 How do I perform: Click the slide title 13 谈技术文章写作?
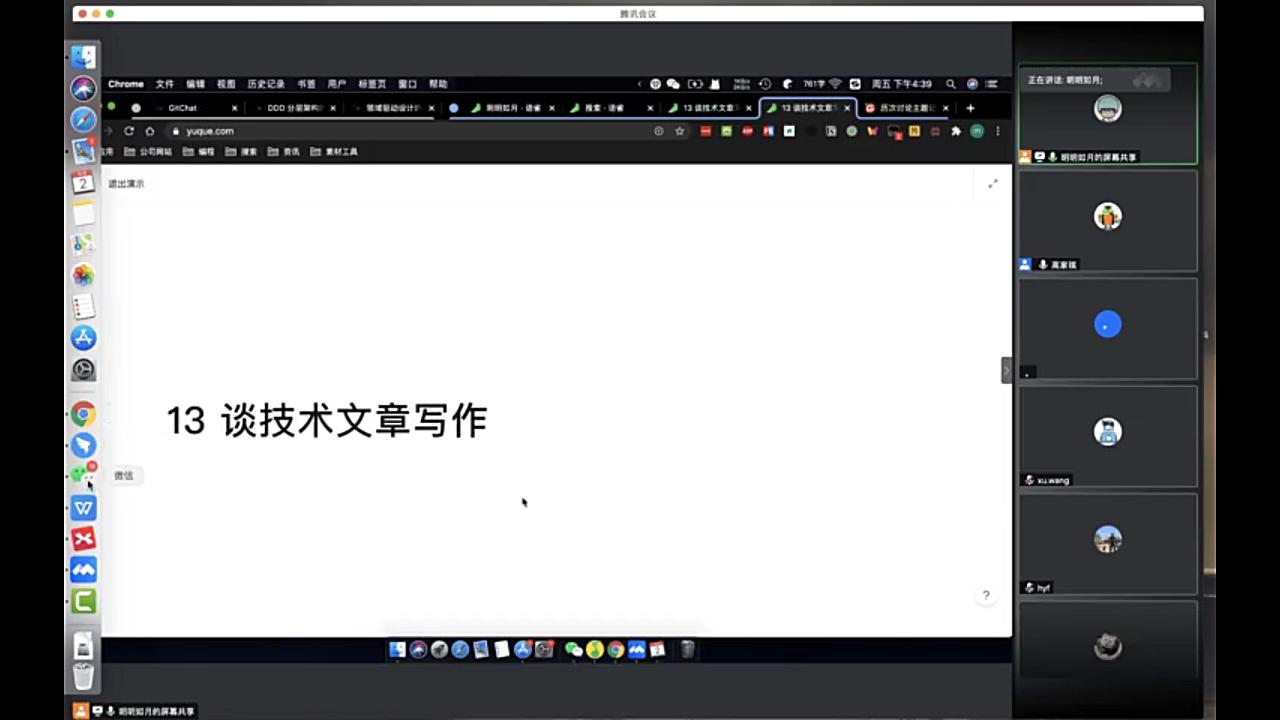tap(326, 421)
